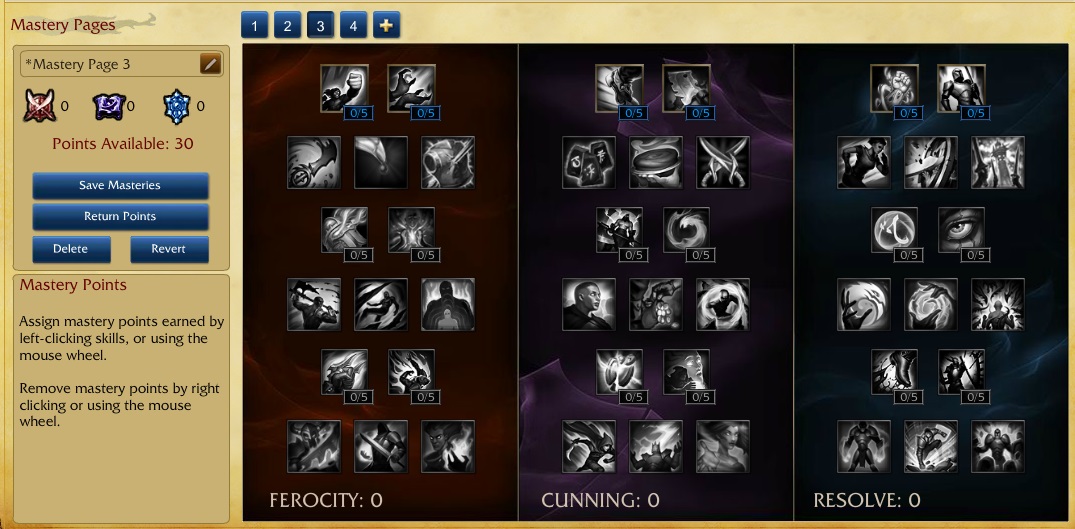
Task: Switch to mastery page tab 2
Action: (x=287, y=25)
